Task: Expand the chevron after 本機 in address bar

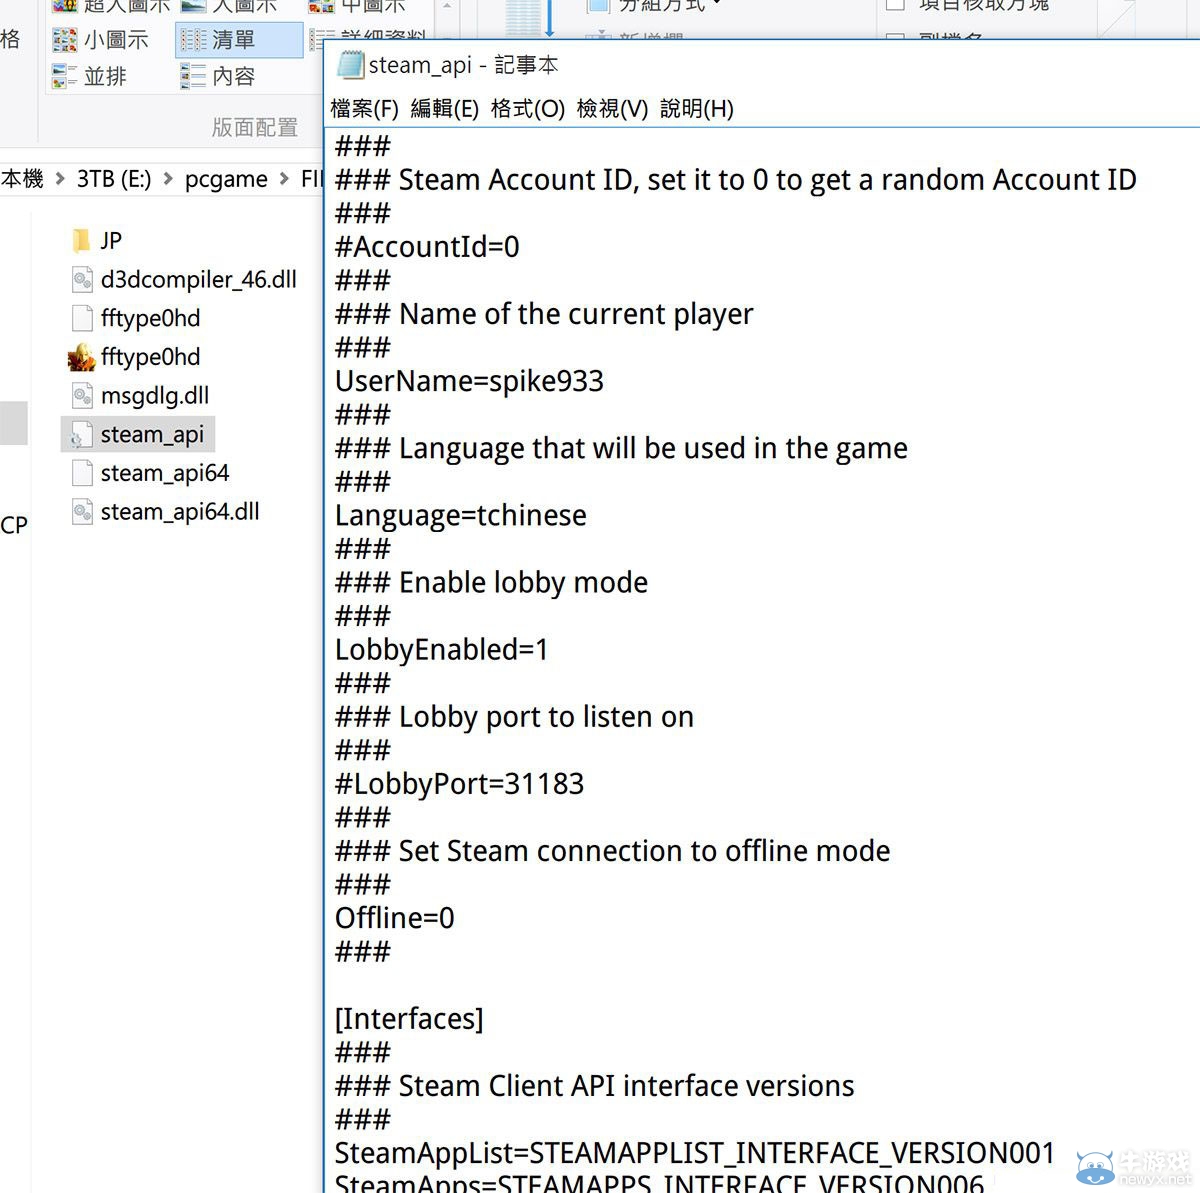Action: [x=60, y=179]
